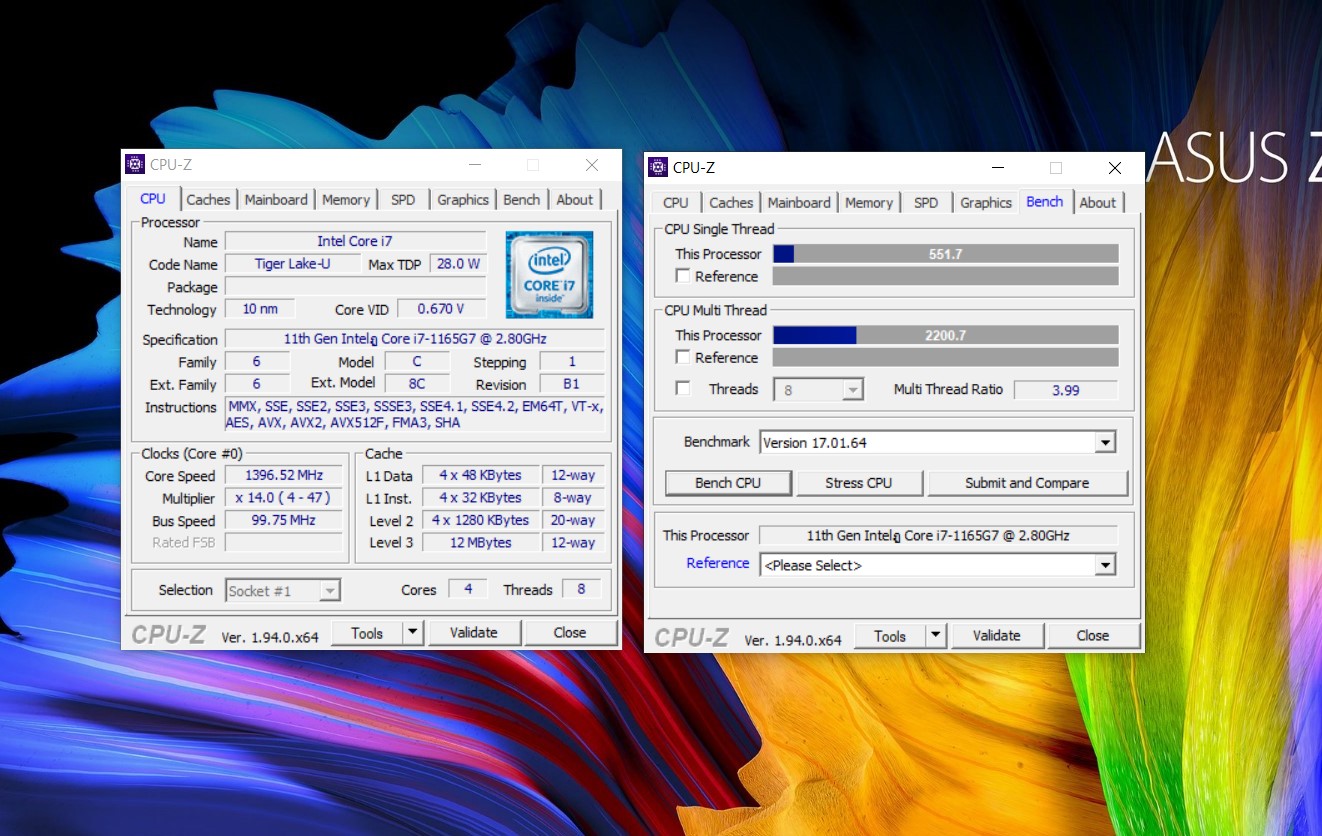Select Caches tab in right Bench window

(731, 203)
